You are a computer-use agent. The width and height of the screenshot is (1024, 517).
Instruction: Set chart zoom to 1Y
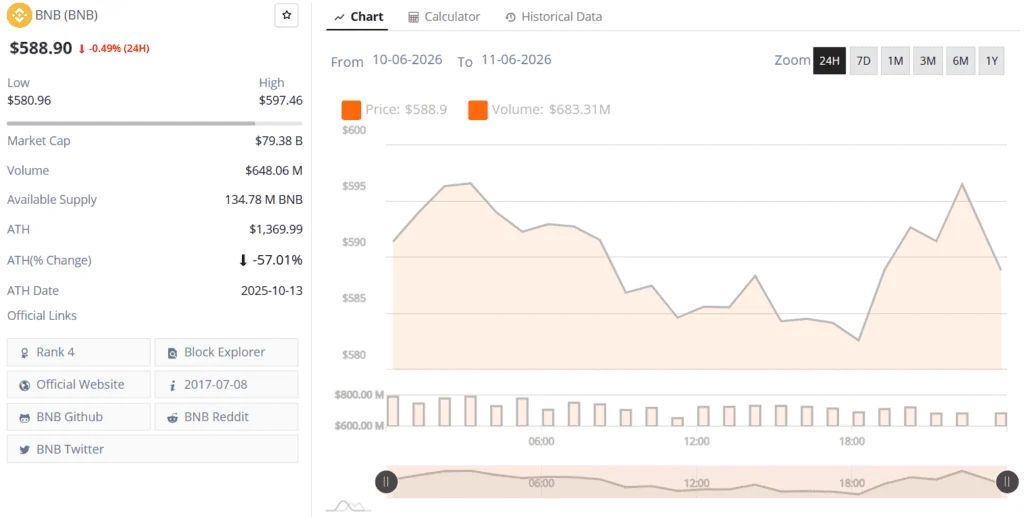click(x=991, y=61)
